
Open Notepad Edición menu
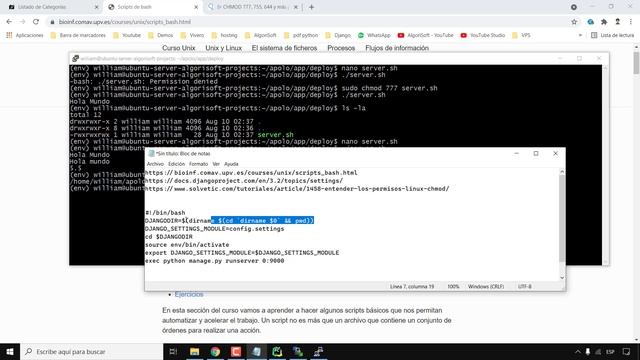click(176, 164)
